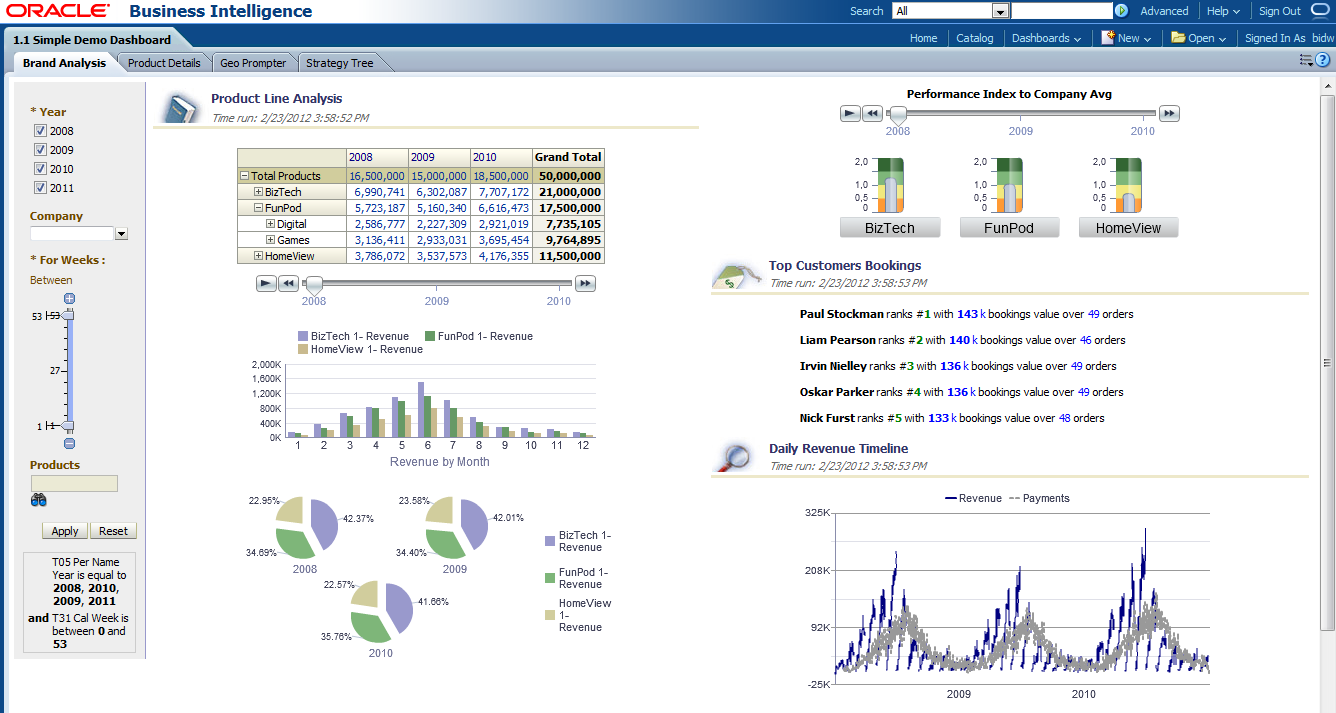Apply the prompt filters
This screenshot has height=713, width=1336.
click(65, 531)
